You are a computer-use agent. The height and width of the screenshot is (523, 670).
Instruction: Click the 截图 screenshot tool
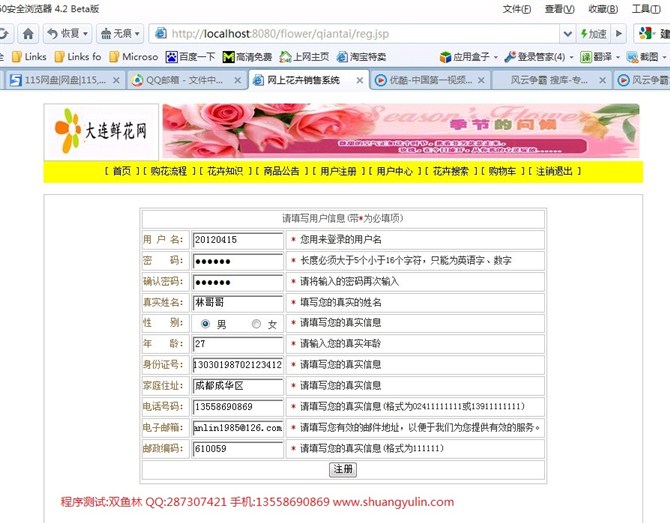pyautogui.click(x=642, y=57)
